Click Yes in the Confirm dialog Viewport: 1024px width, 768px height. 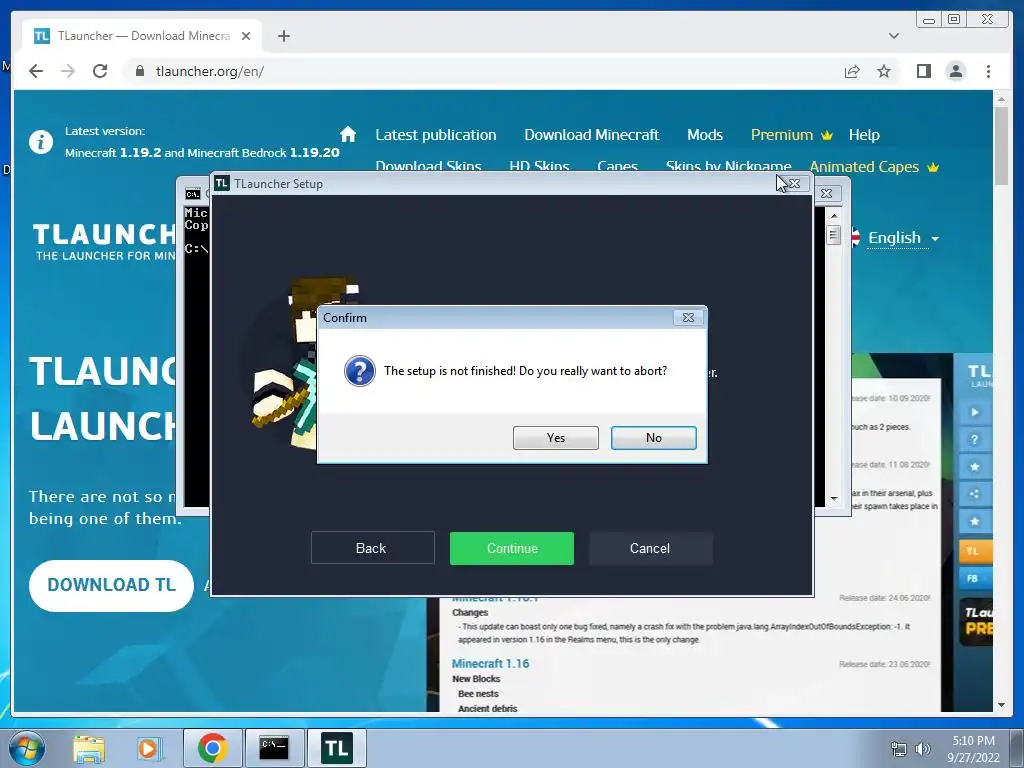pos(556,438)
